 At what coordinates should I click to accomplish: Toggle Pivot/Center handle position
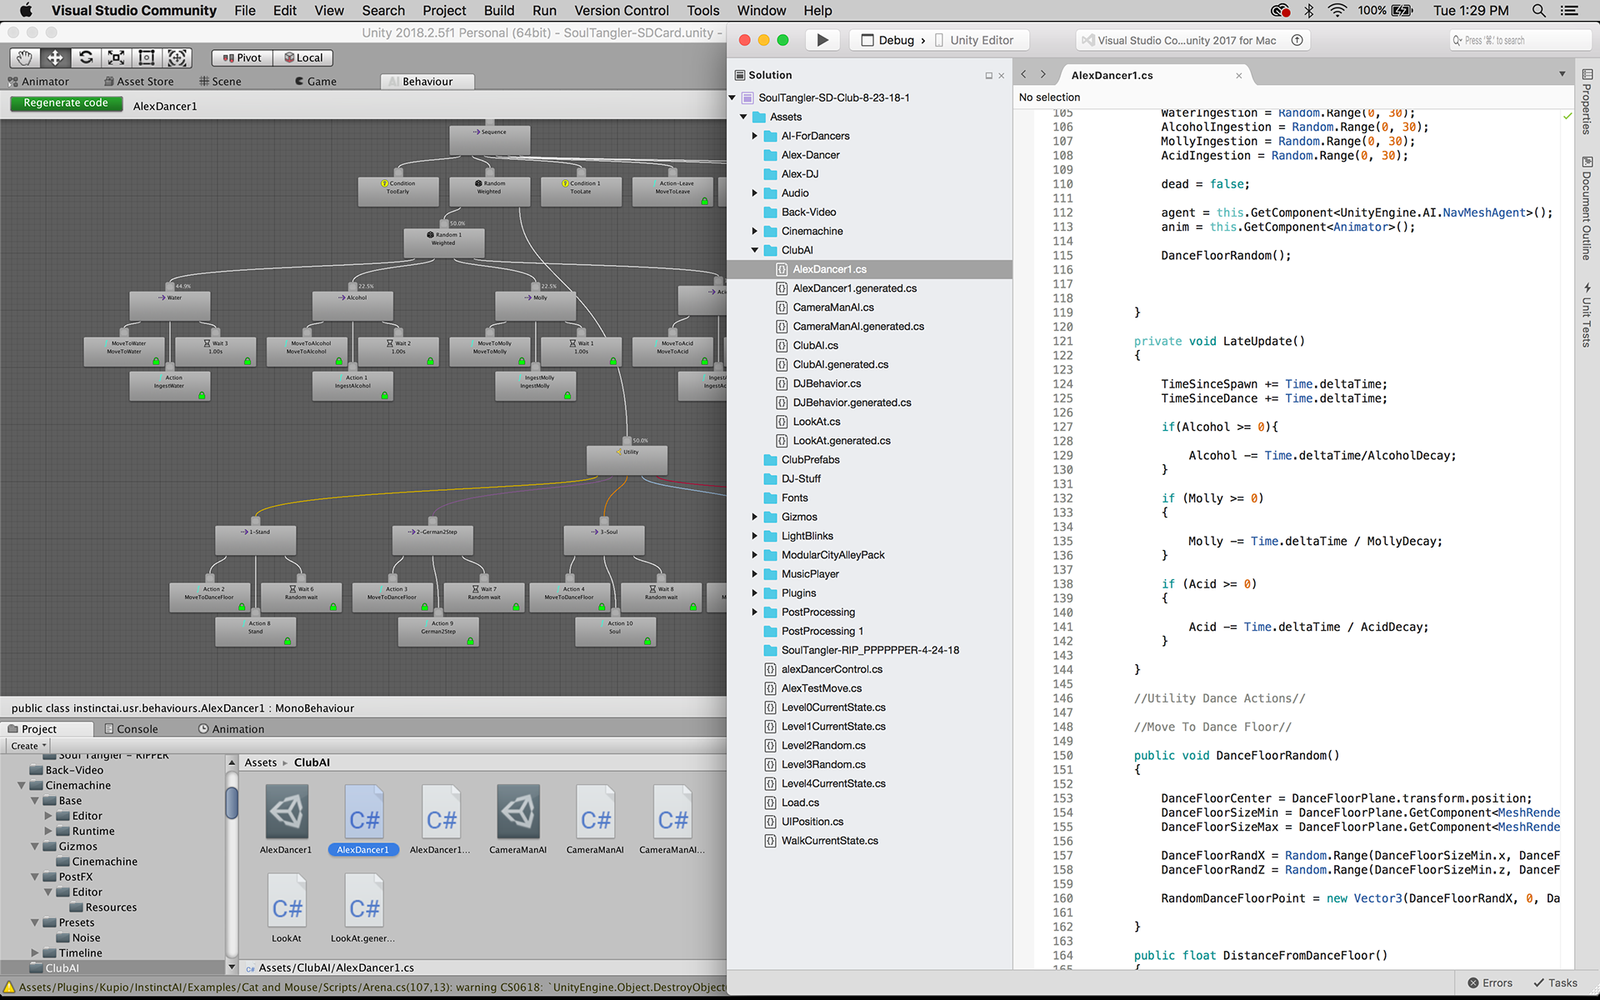(x=242, y=58)
